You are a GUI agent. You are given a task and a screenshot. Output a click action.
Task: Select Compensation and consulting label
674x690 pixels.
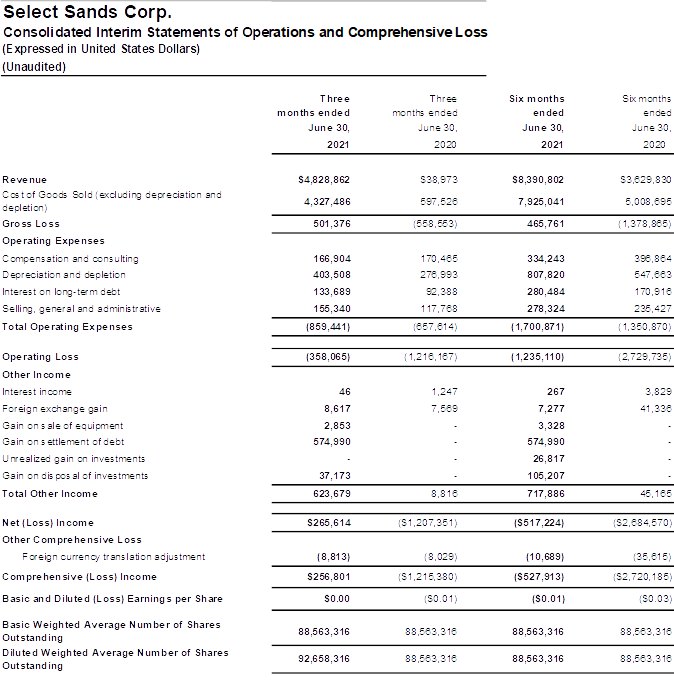[70, 259]
